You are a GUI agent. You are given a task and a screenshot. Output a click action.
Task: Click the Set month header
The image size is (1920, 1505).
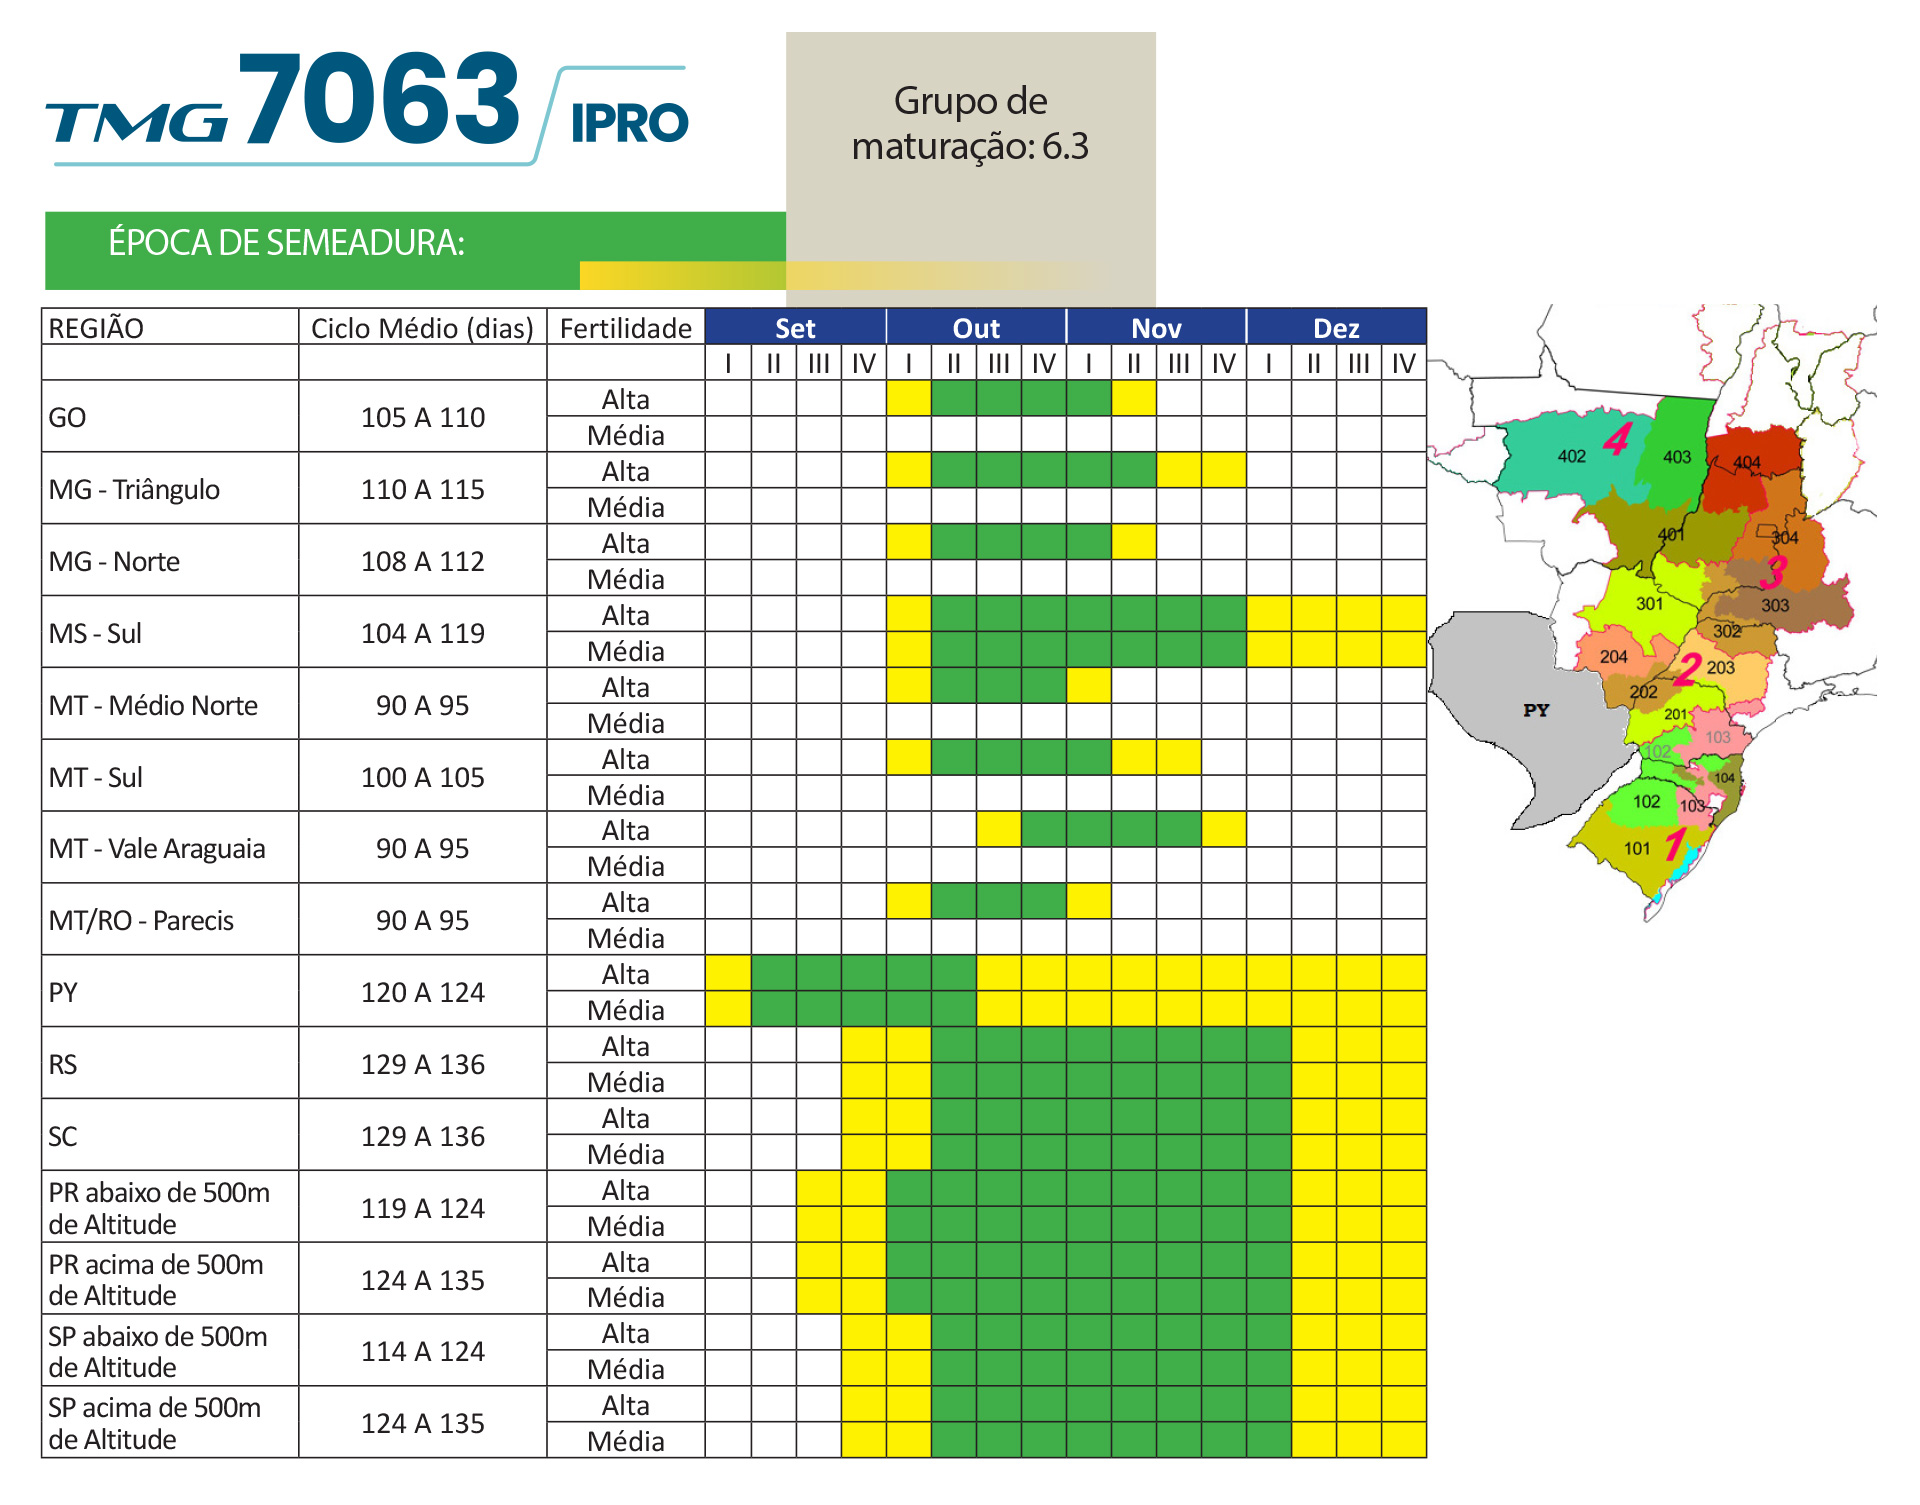click(x=795, y=328)
